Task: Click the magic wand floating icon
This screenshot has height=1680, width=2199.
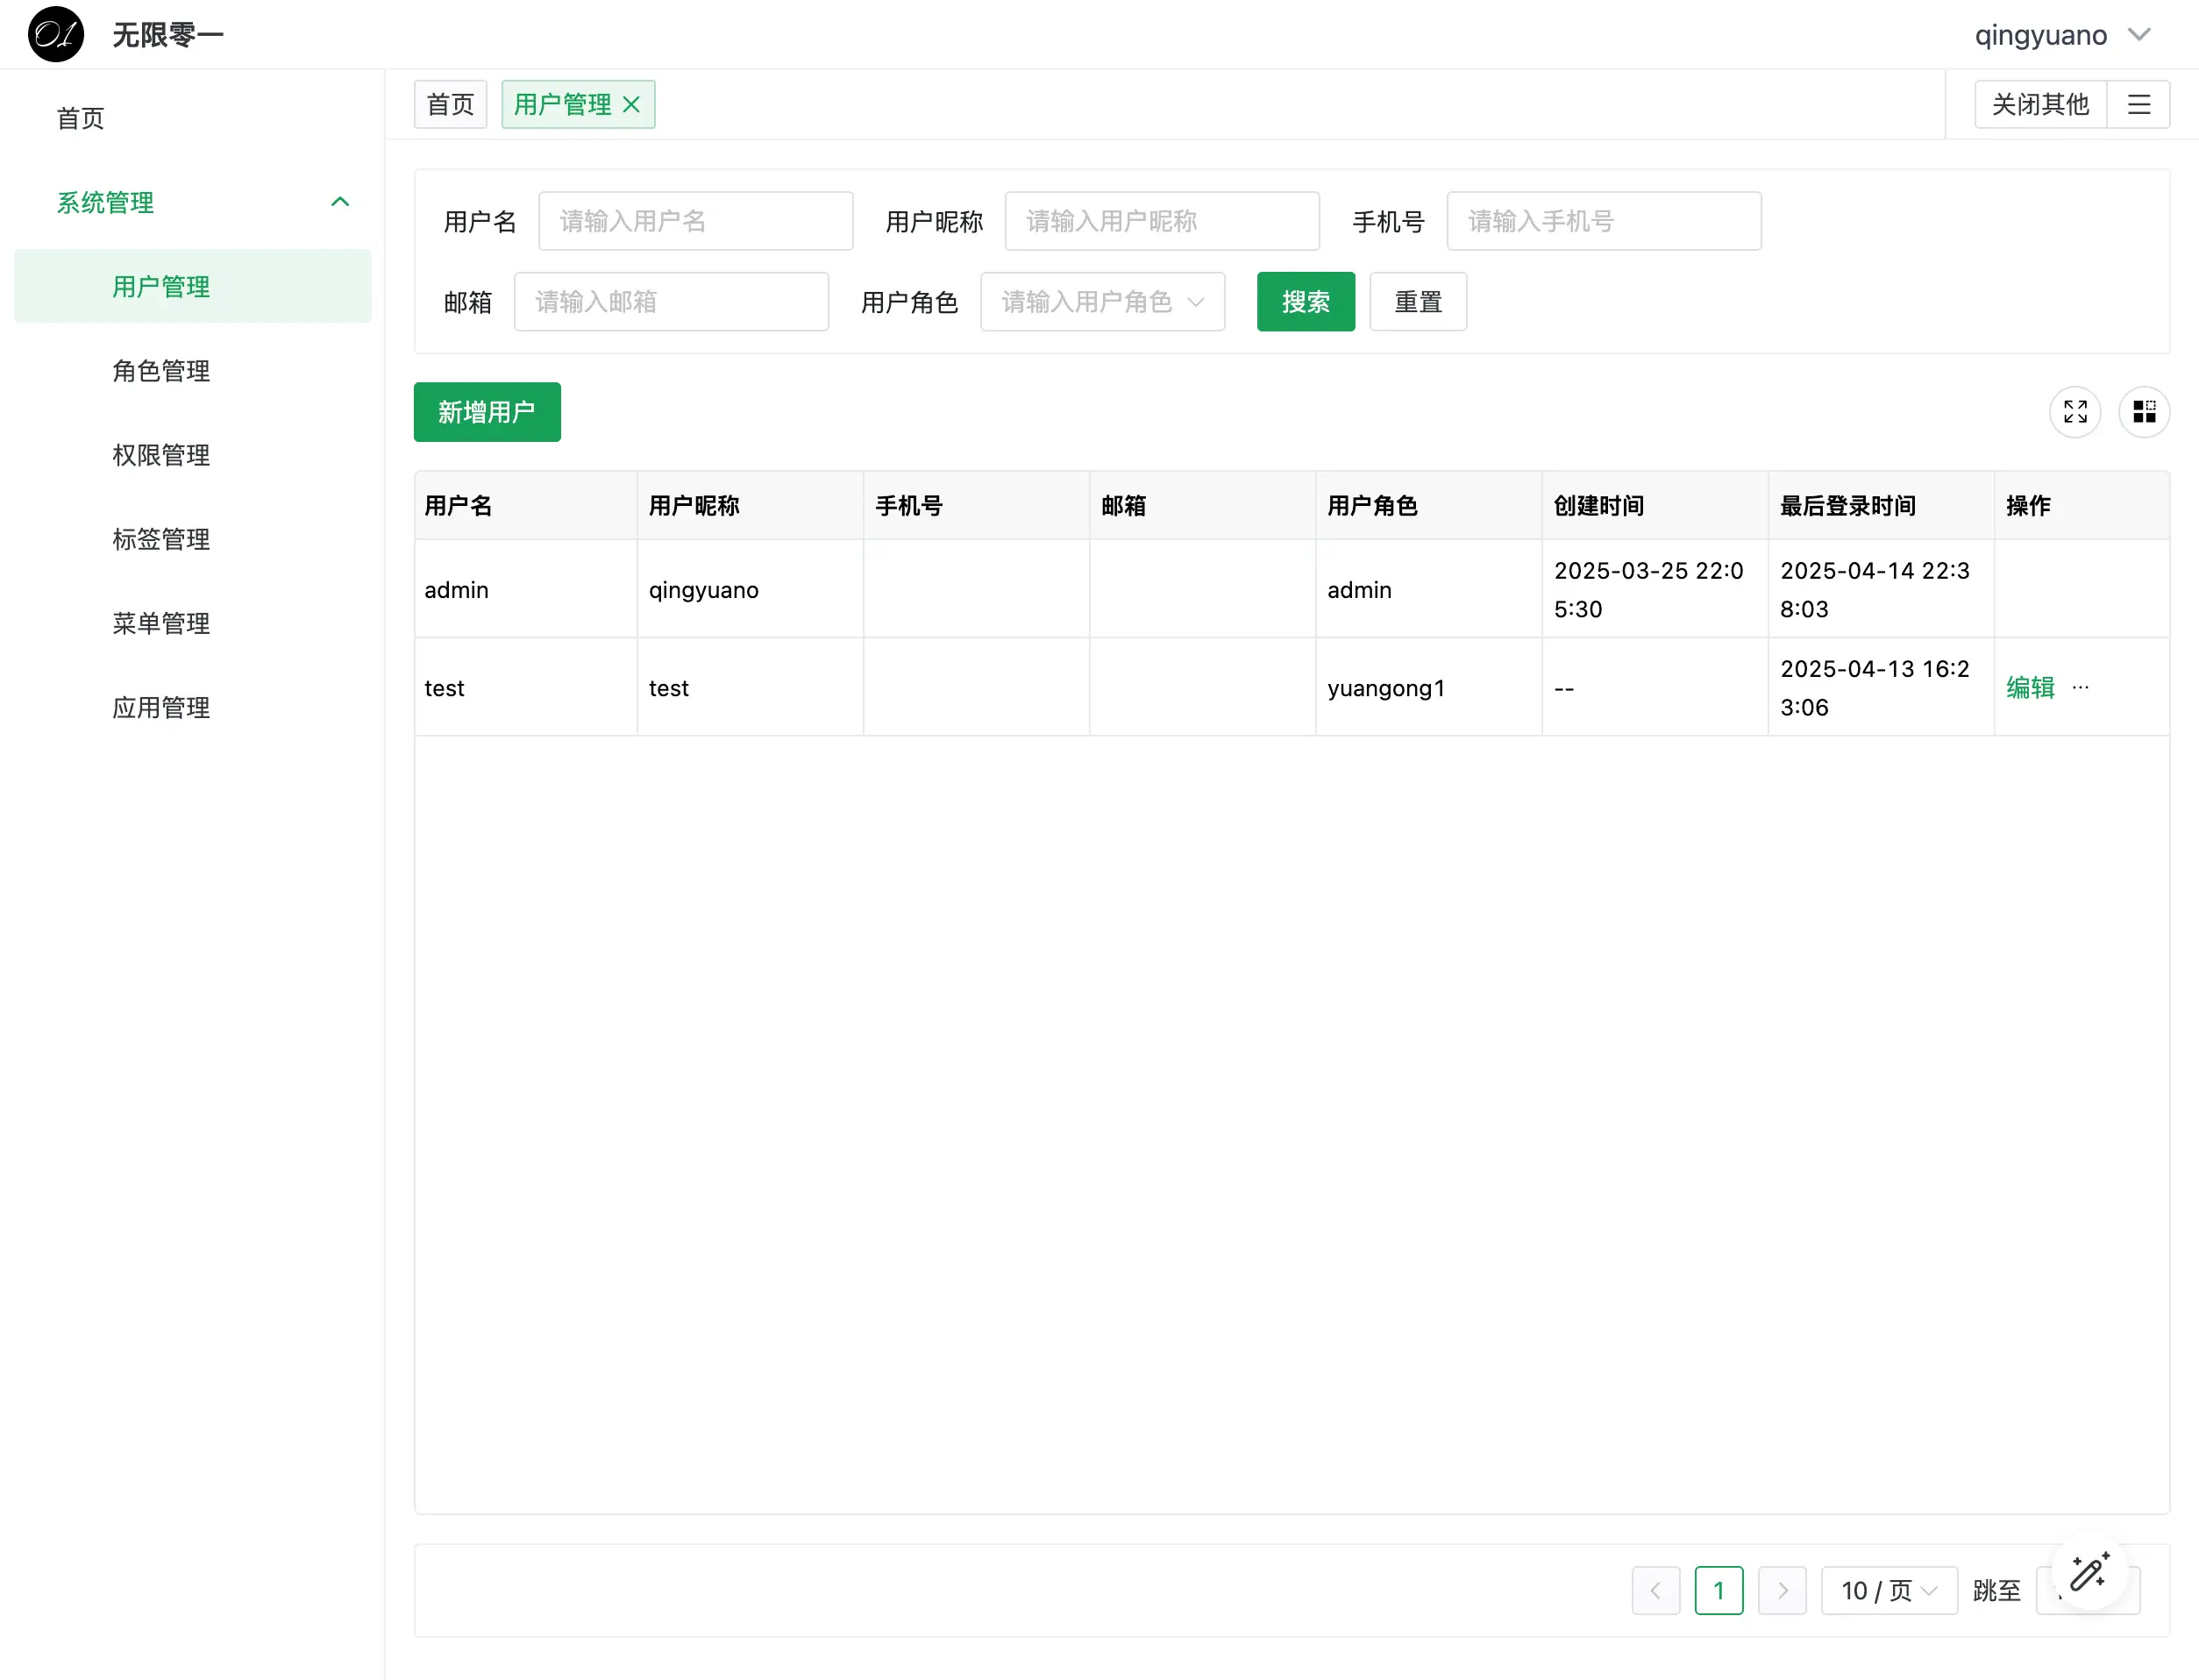Action: 2088,1573
